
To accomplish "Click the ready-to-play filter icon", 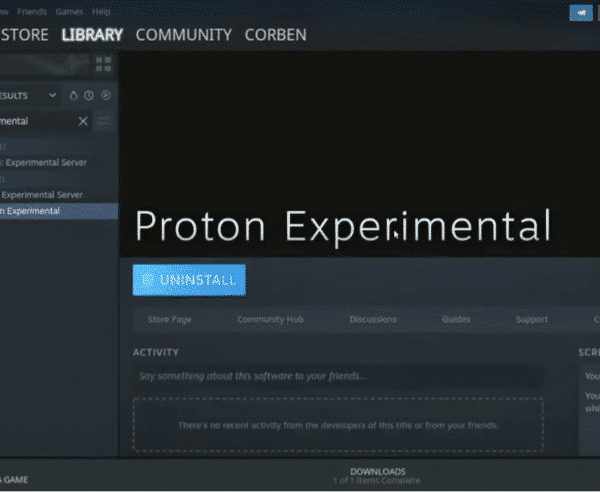I will 106,95.
